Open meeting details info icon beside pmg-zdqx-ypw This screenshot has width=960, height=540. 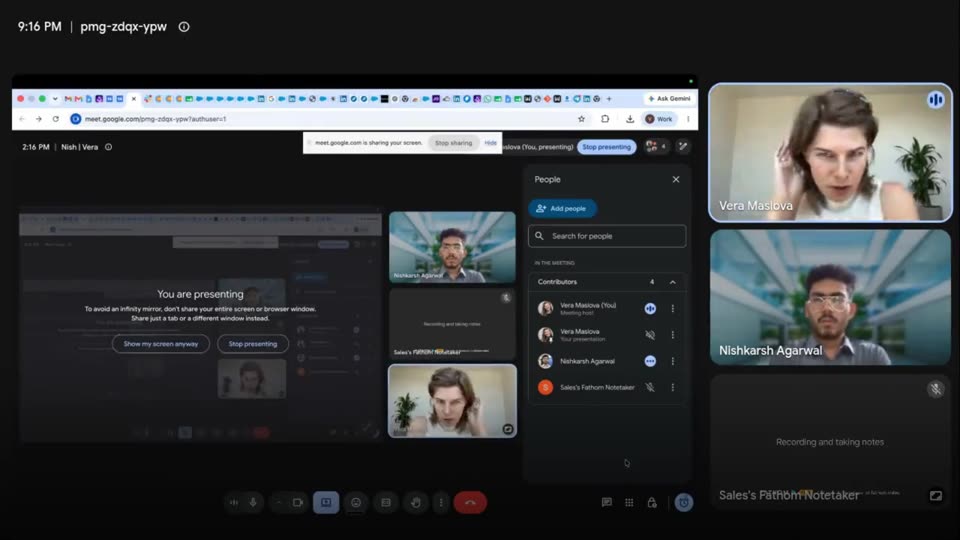pyautogui.click(x=184, y=27)
